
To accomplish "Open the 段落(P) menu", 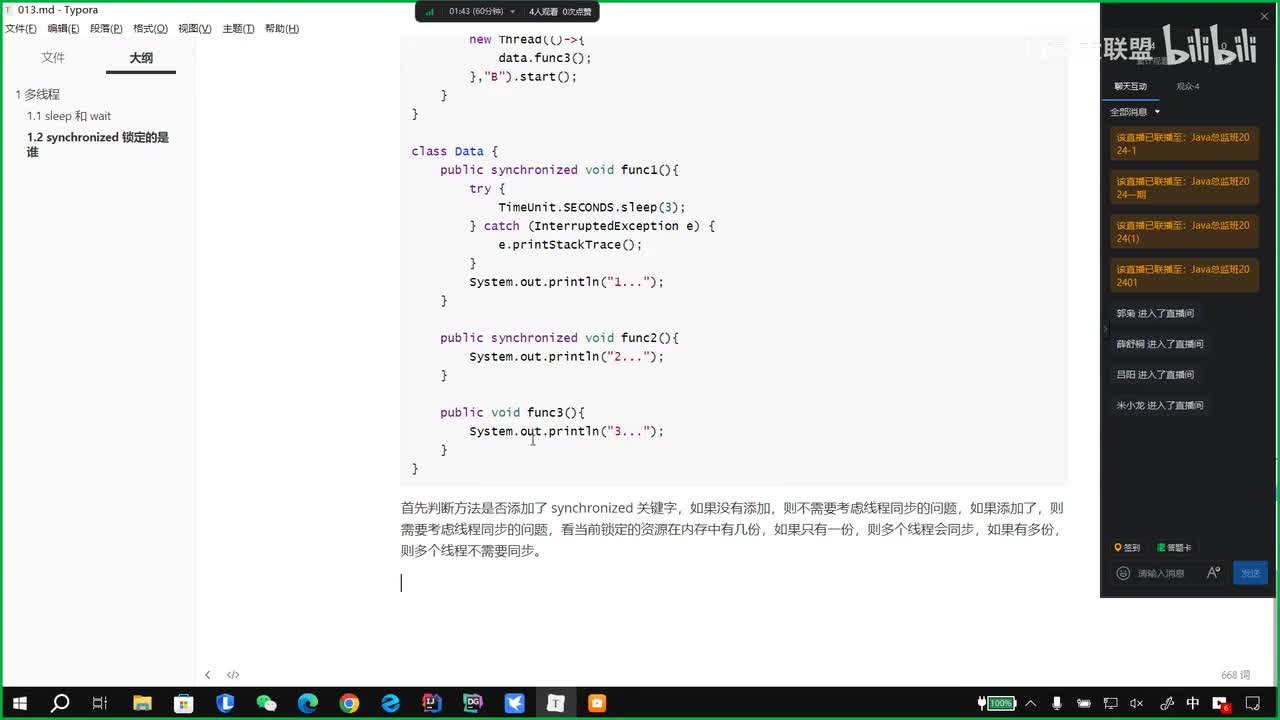I will tap(106, 29).
